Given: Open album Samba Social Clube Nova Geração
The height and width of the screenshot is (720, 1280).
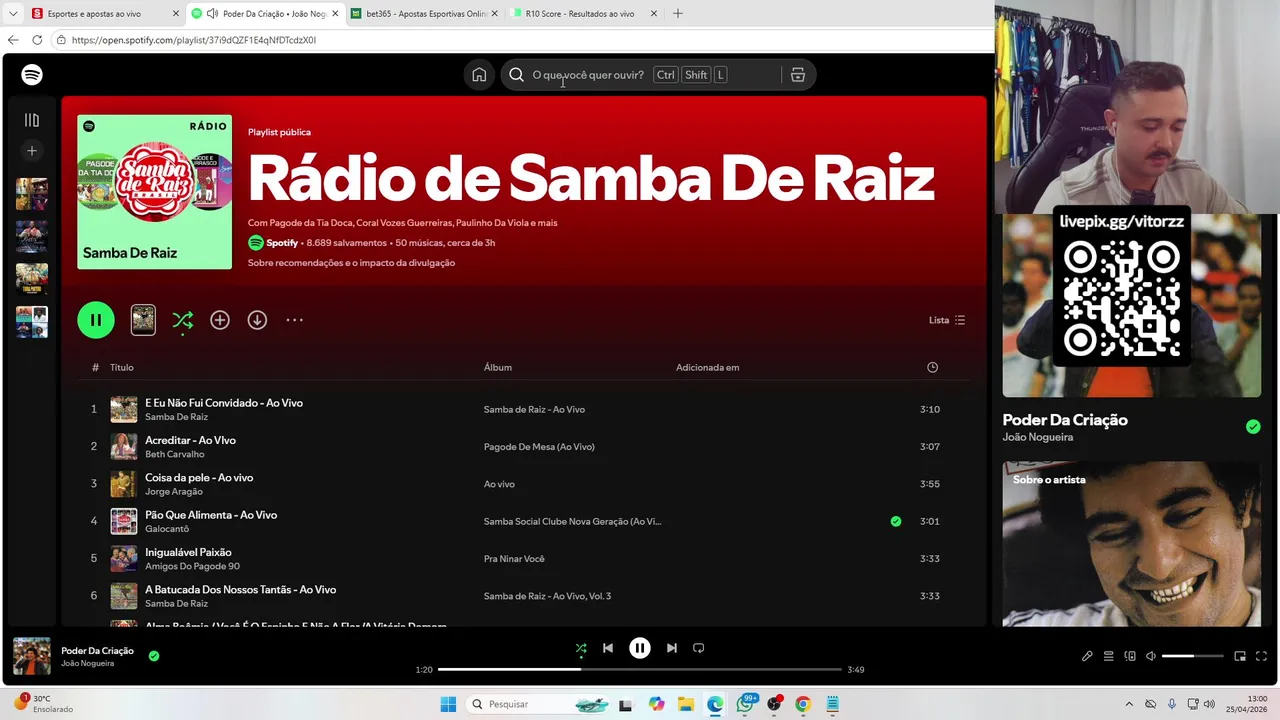Looking at the screenshot, I should click(x=573, y=521).
